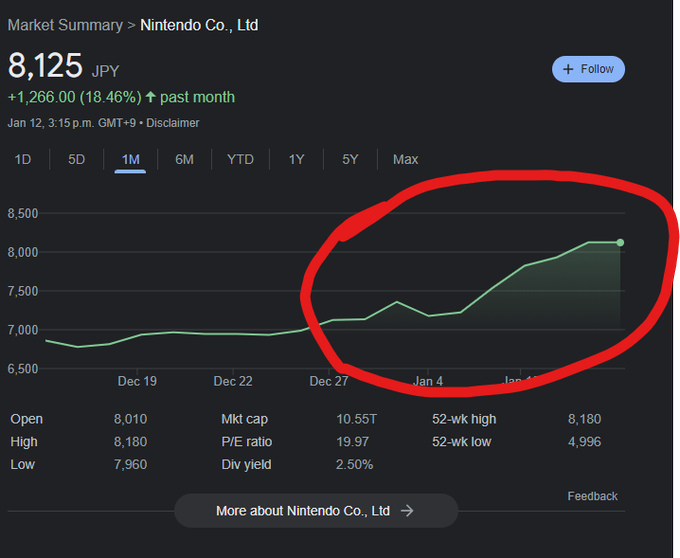Click the arrow icon in More about button
The image size is (680, 558).
pos(407,511)
